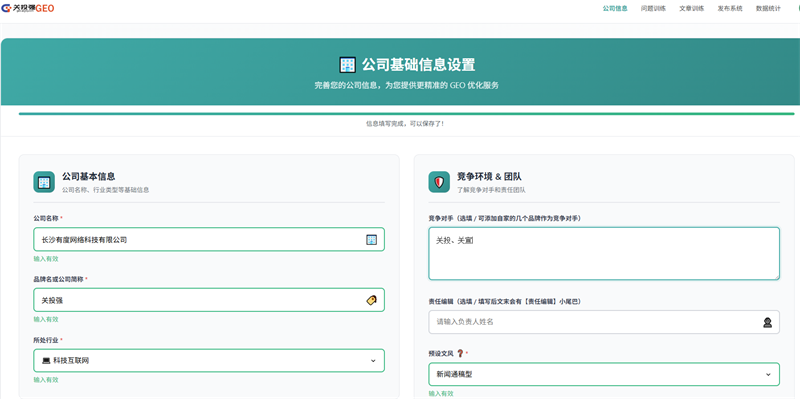
Task: Edit the 公司名称 input field
Action: [209, 239]
